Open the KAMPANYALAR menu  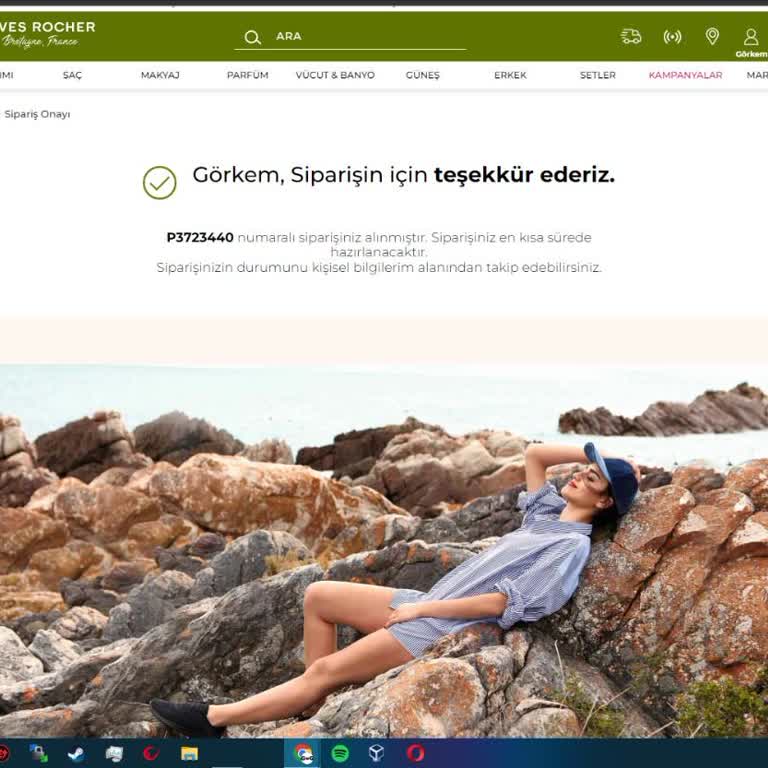coord(685,75)
